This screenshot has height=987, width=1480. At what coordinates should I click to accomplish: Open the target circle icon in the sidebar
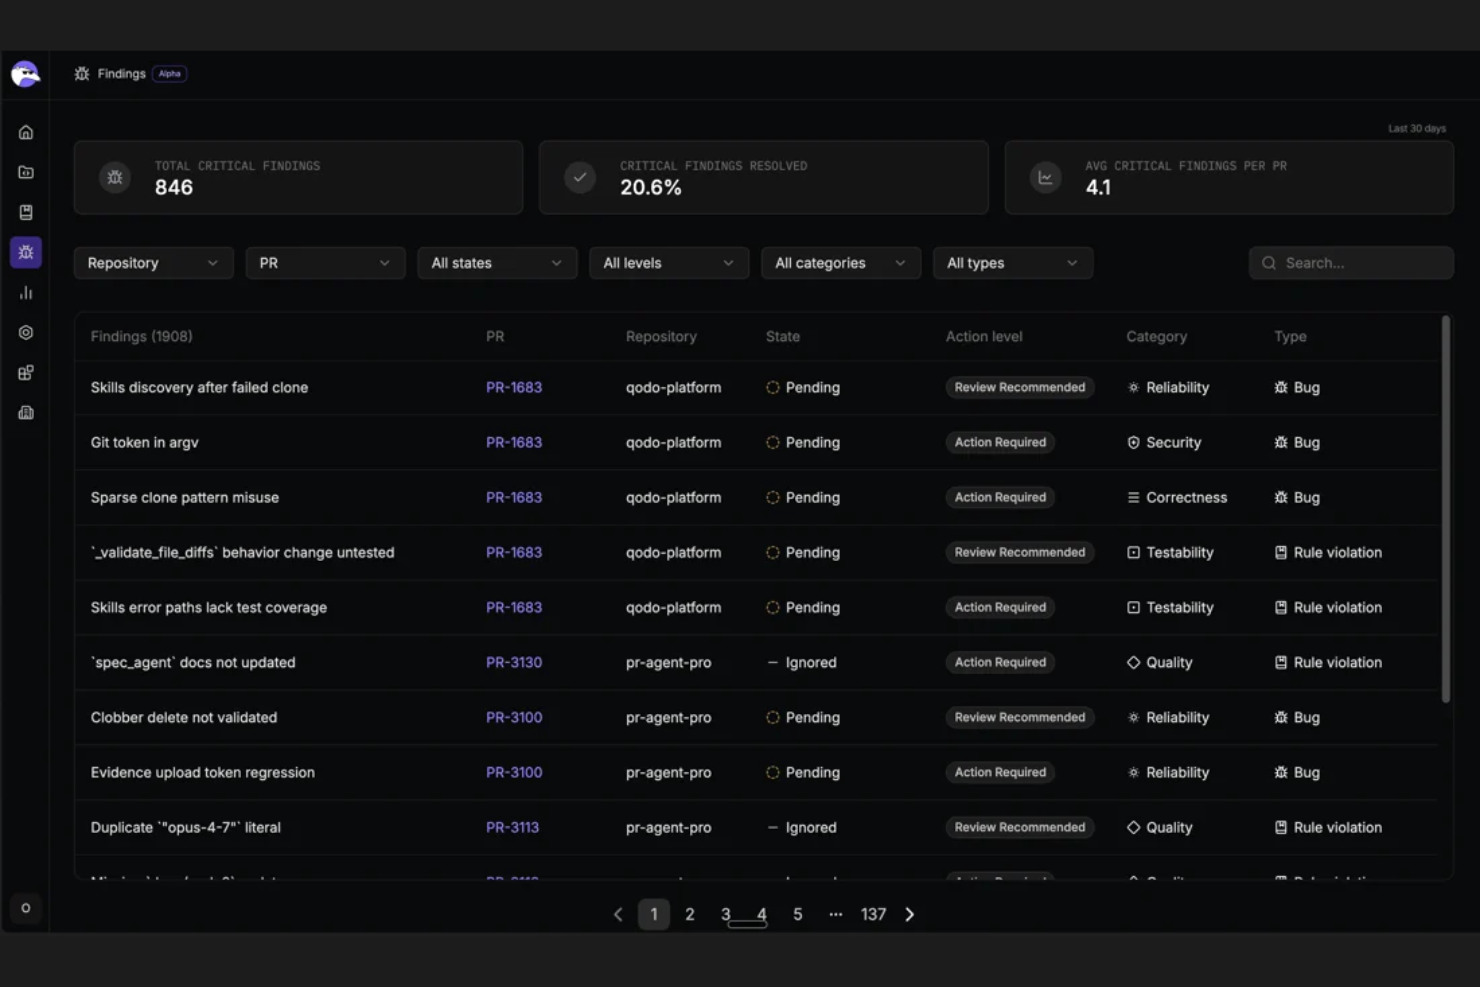click(26, 332)
